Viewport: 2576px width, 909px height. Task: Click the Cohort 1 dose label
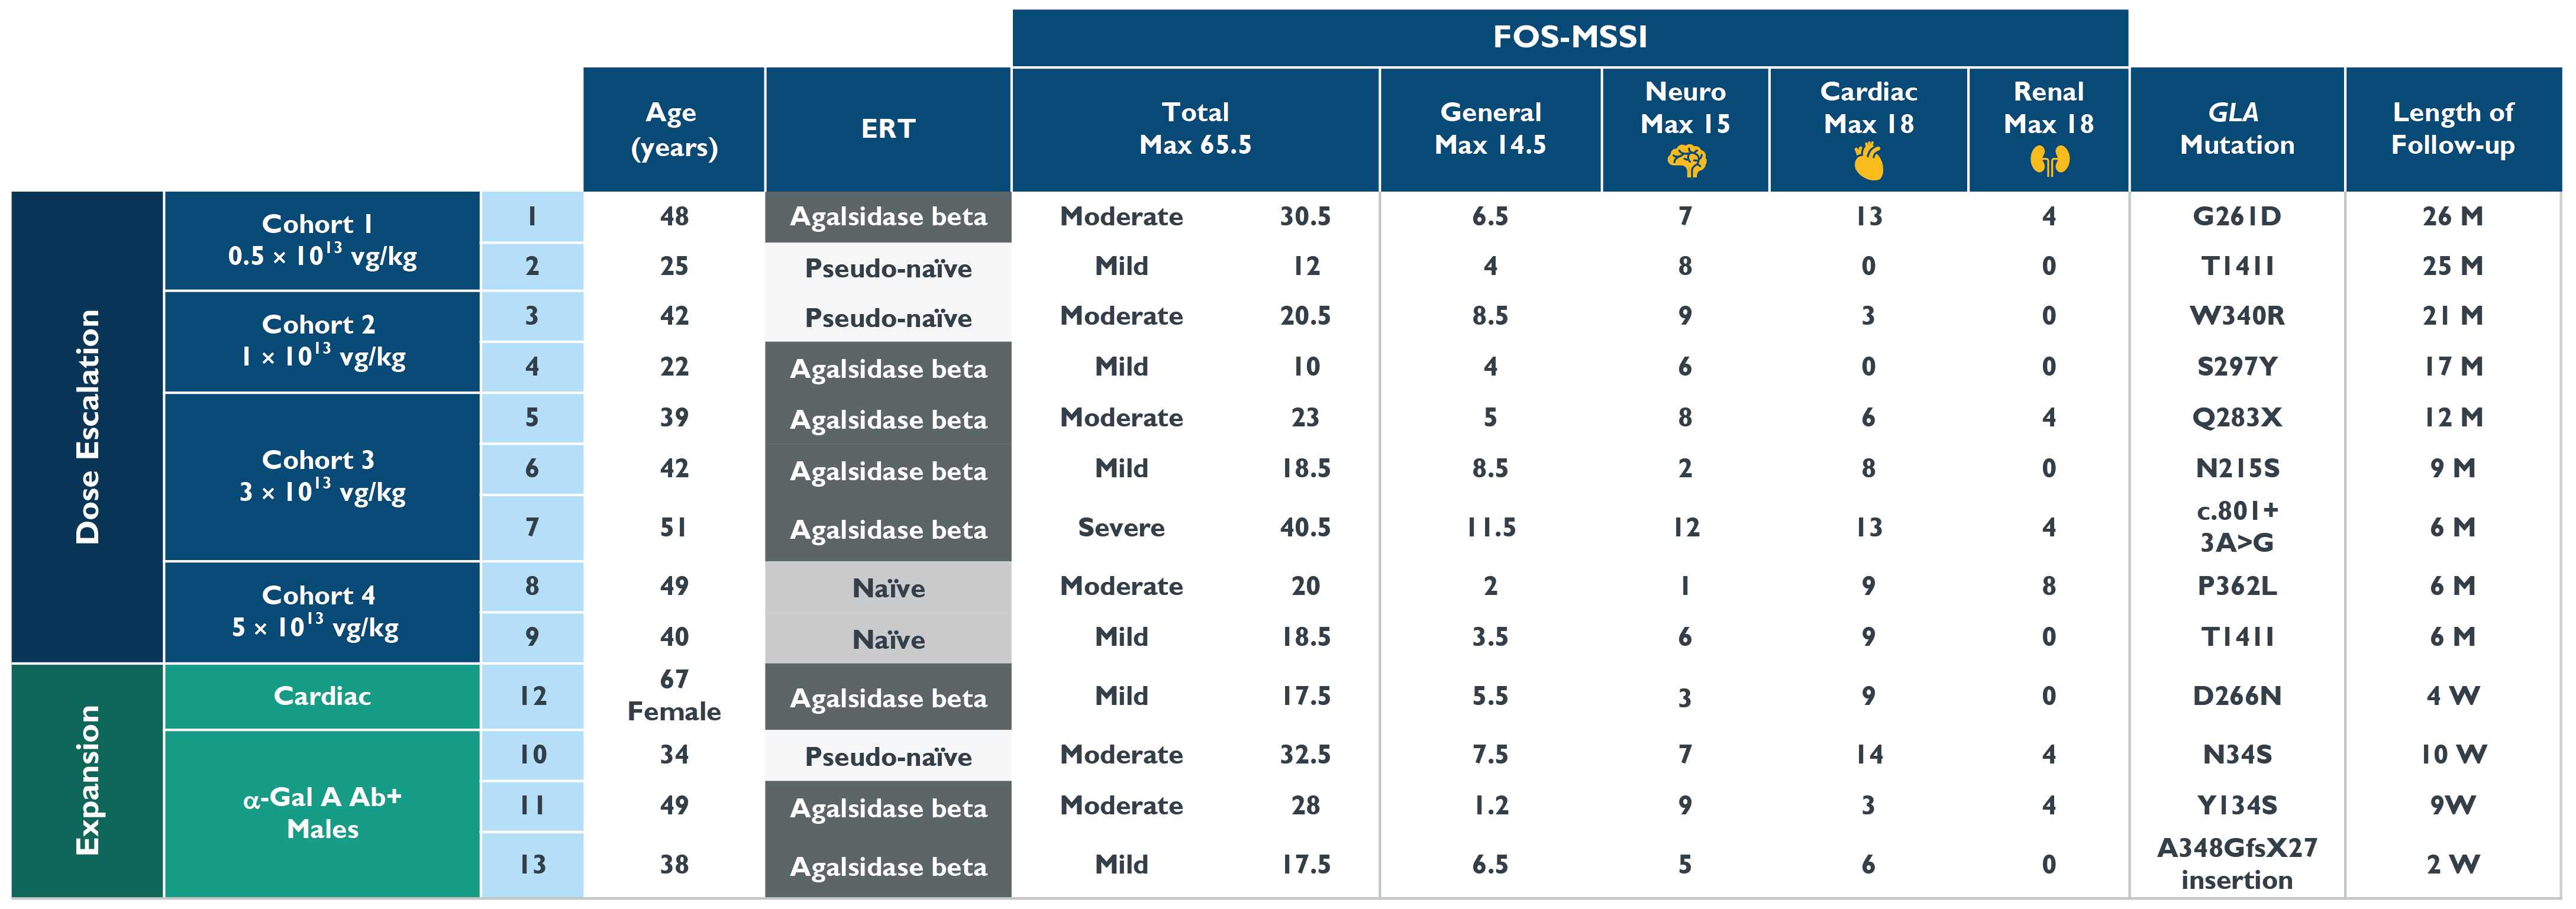[x=321, y=241]
